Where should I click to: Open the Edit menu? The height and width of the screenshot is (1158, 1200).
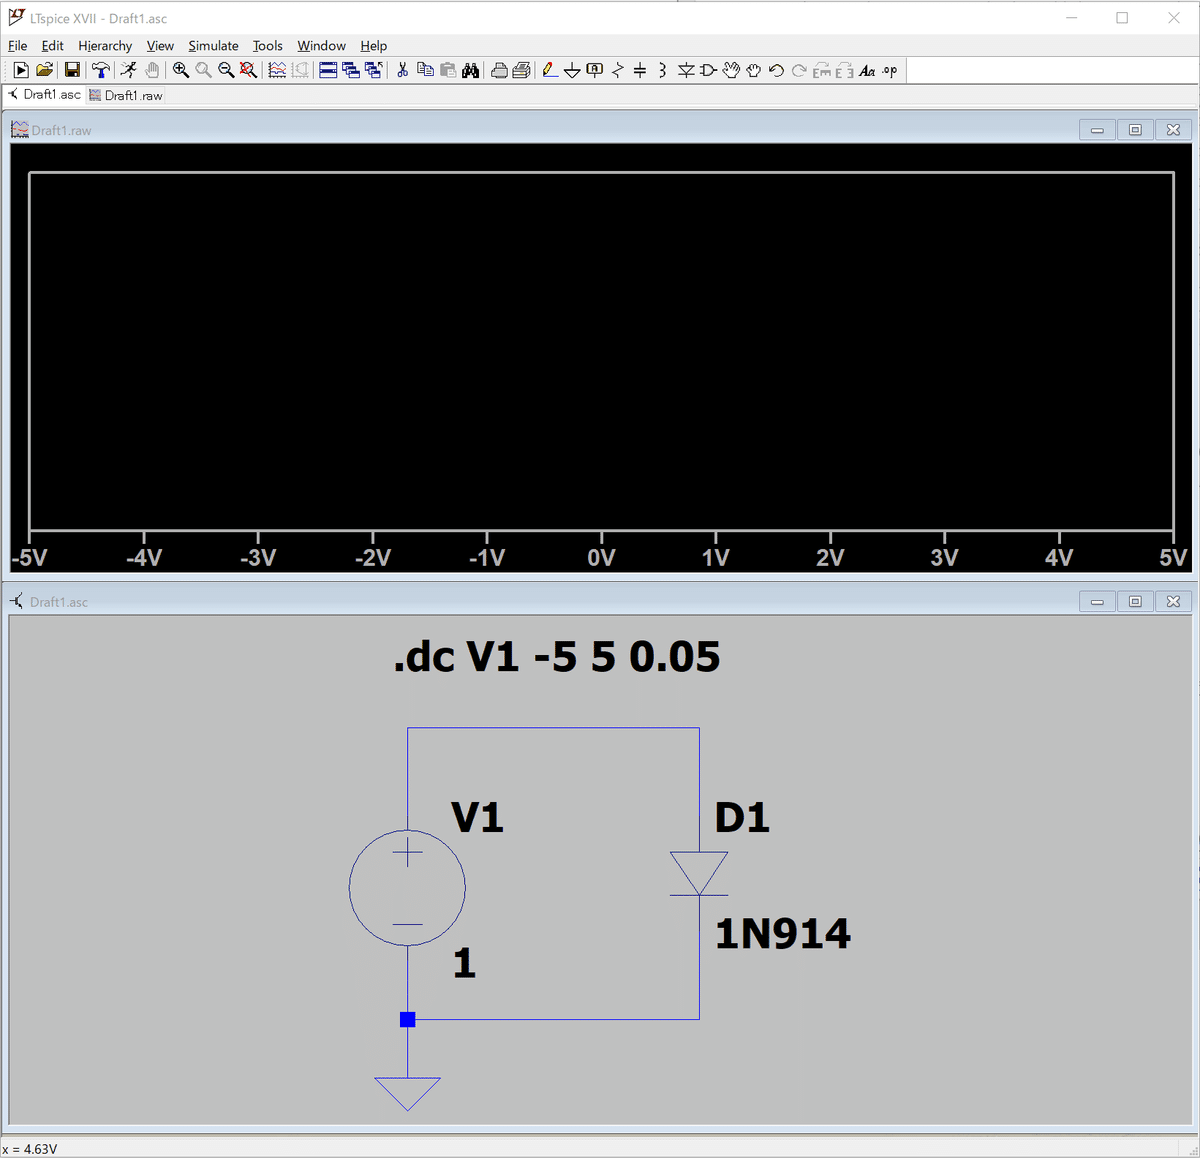pos(52,46)
